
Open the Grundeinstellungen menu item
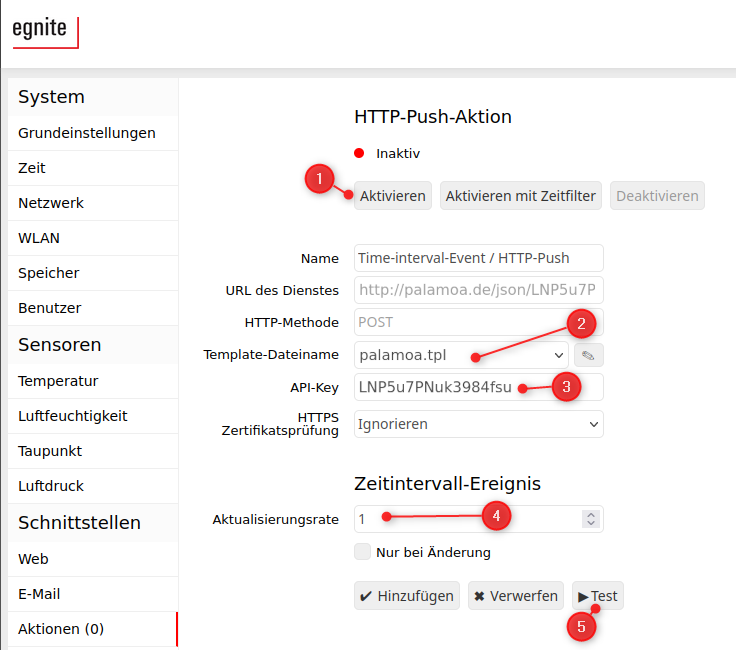[87, 133]
